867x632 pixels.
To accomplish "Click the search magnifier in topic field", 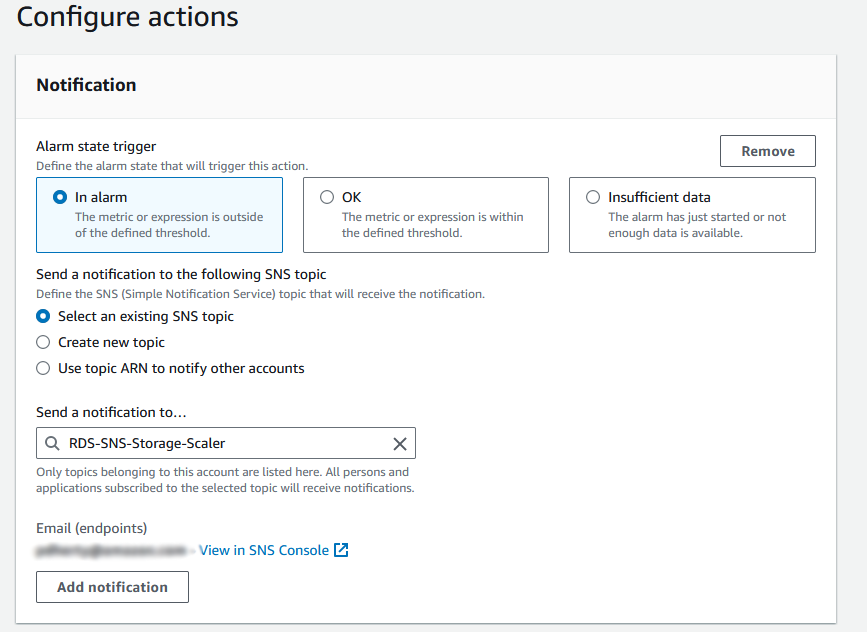I will (x=51, y=443).
